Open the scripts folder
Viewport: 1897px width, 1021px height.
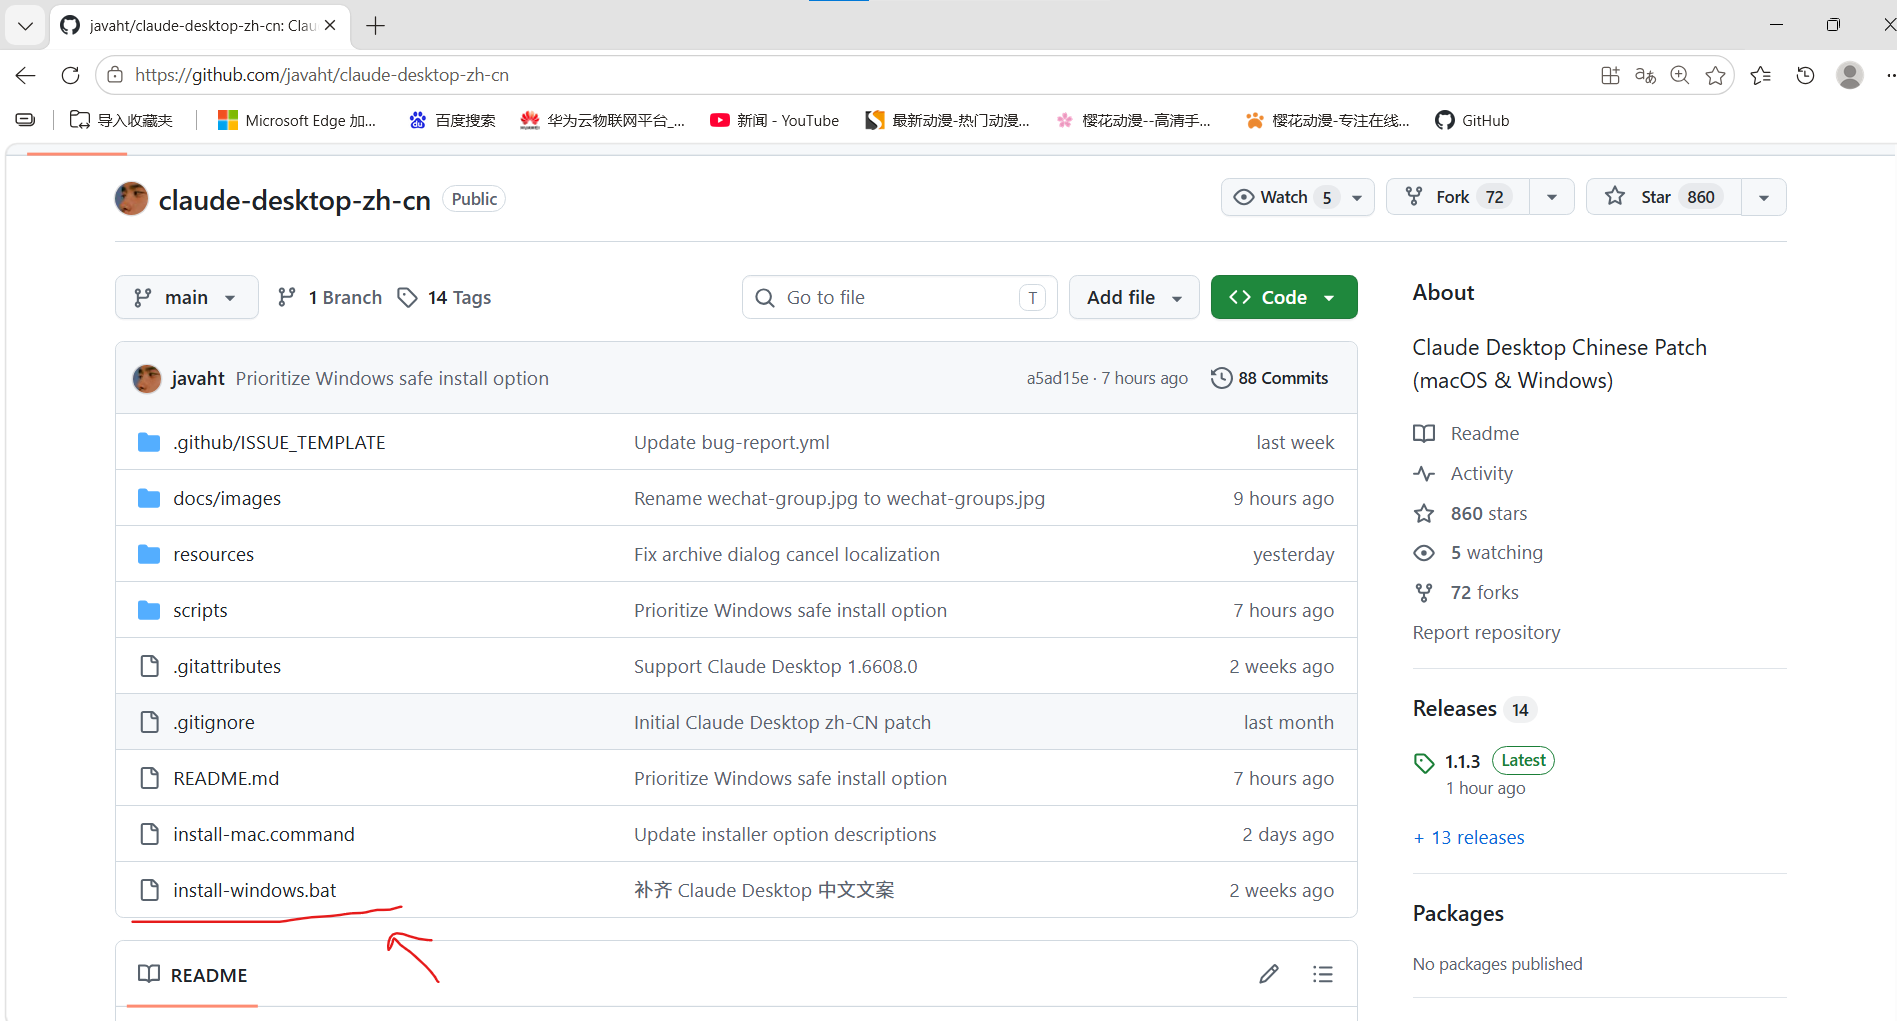click(x=200, y=610)
